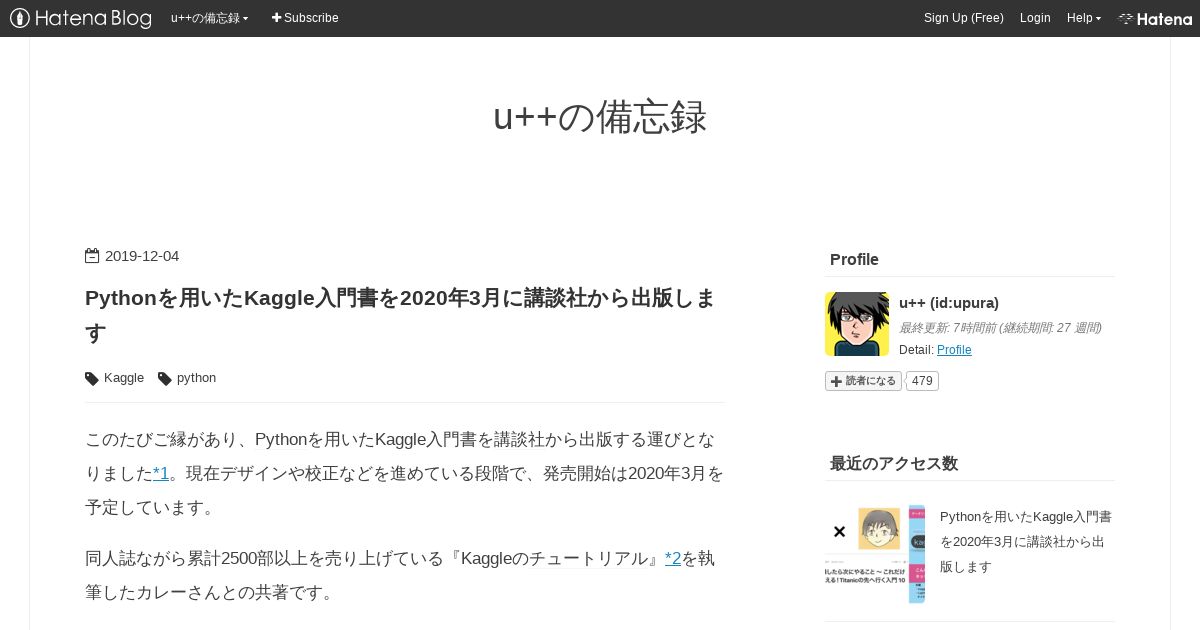Open the u++ (id:upura) profile name
This screenshot has width=1200, height=630.
tap(949, 303)
